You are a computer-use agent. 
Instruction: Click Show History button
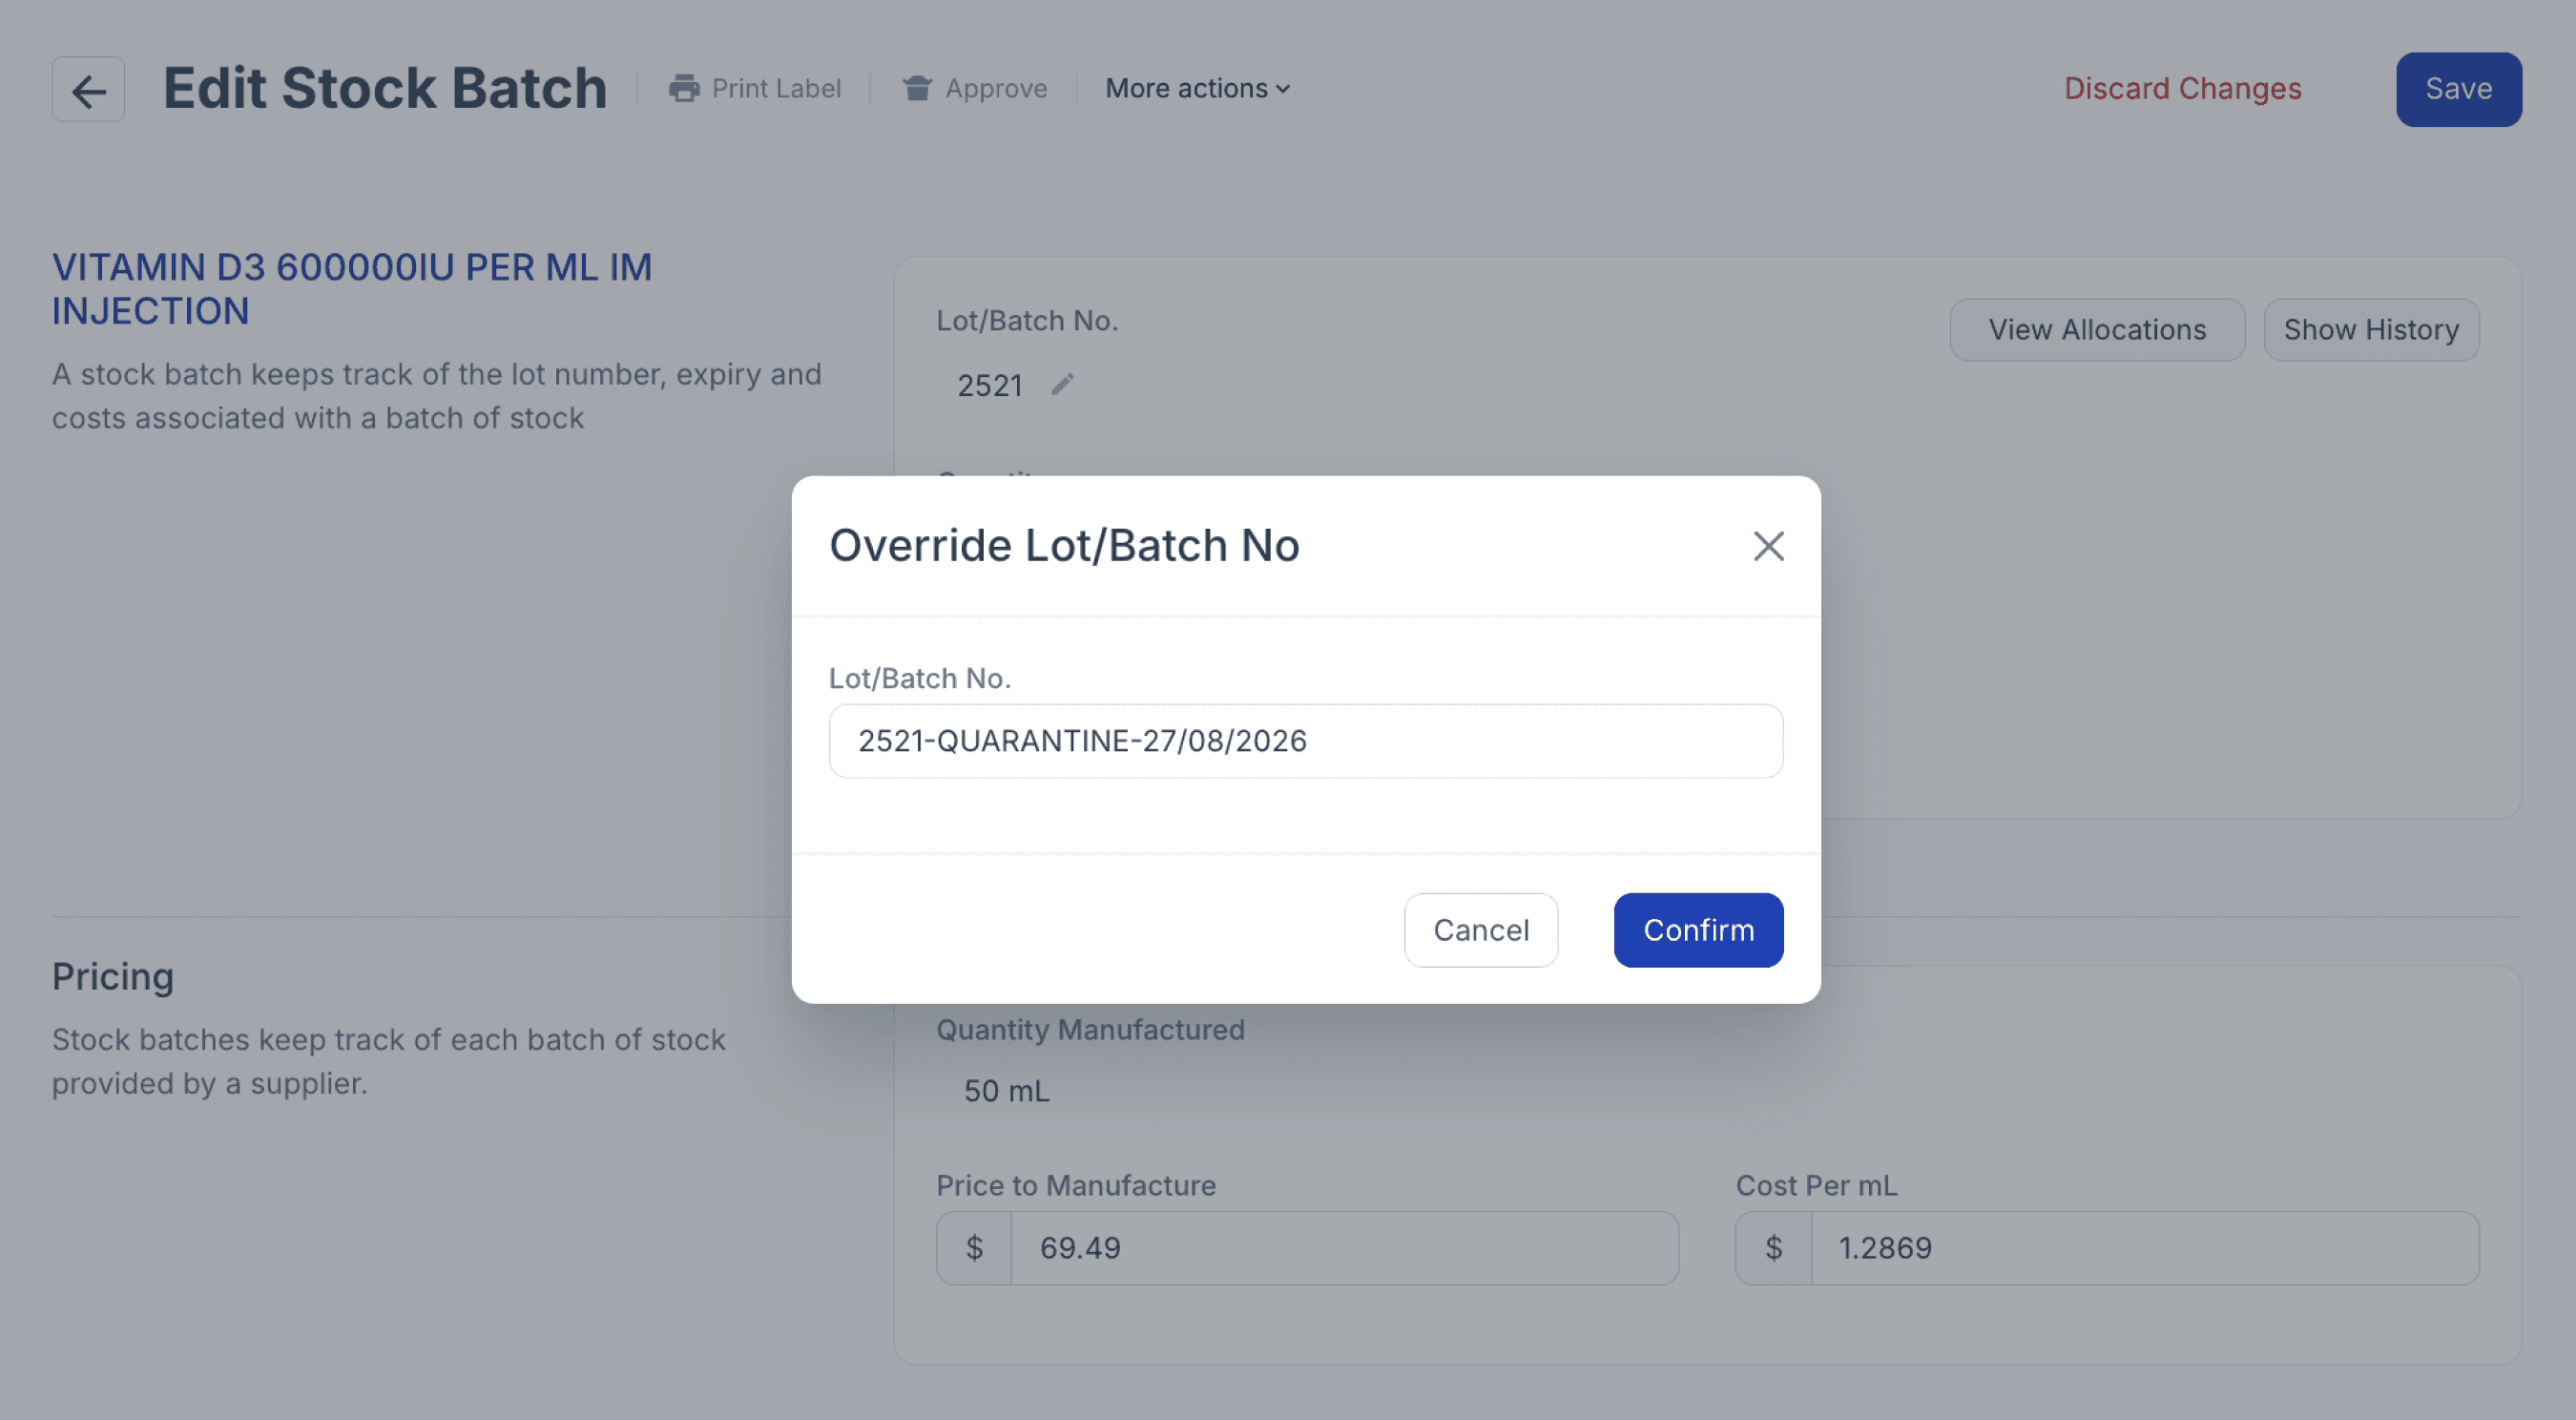click(x=2371, y=330)
